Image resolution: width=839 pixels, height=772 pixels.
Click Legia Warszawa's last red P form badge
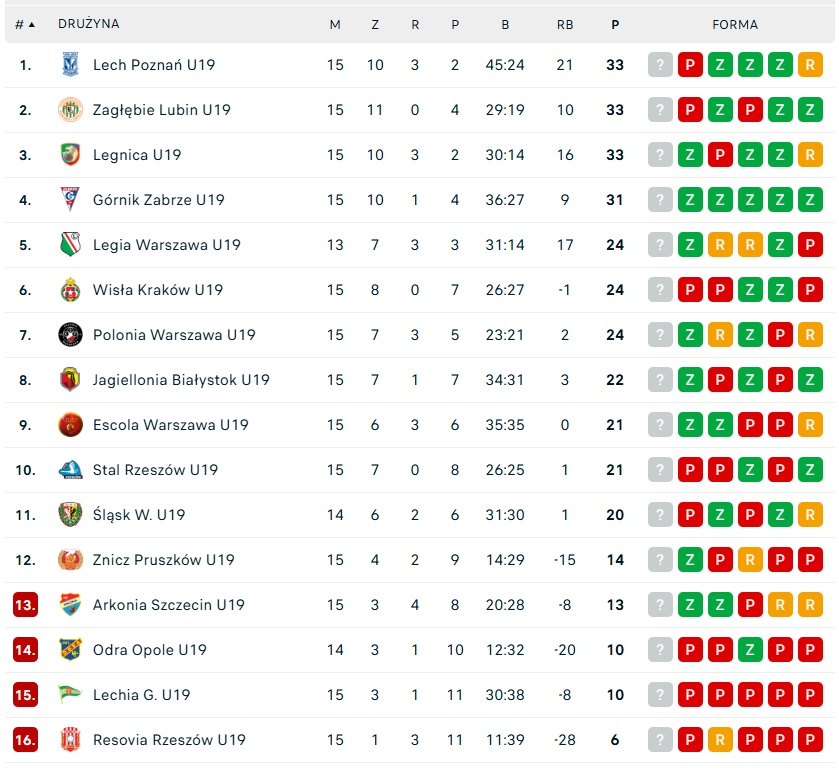(810, 245)
